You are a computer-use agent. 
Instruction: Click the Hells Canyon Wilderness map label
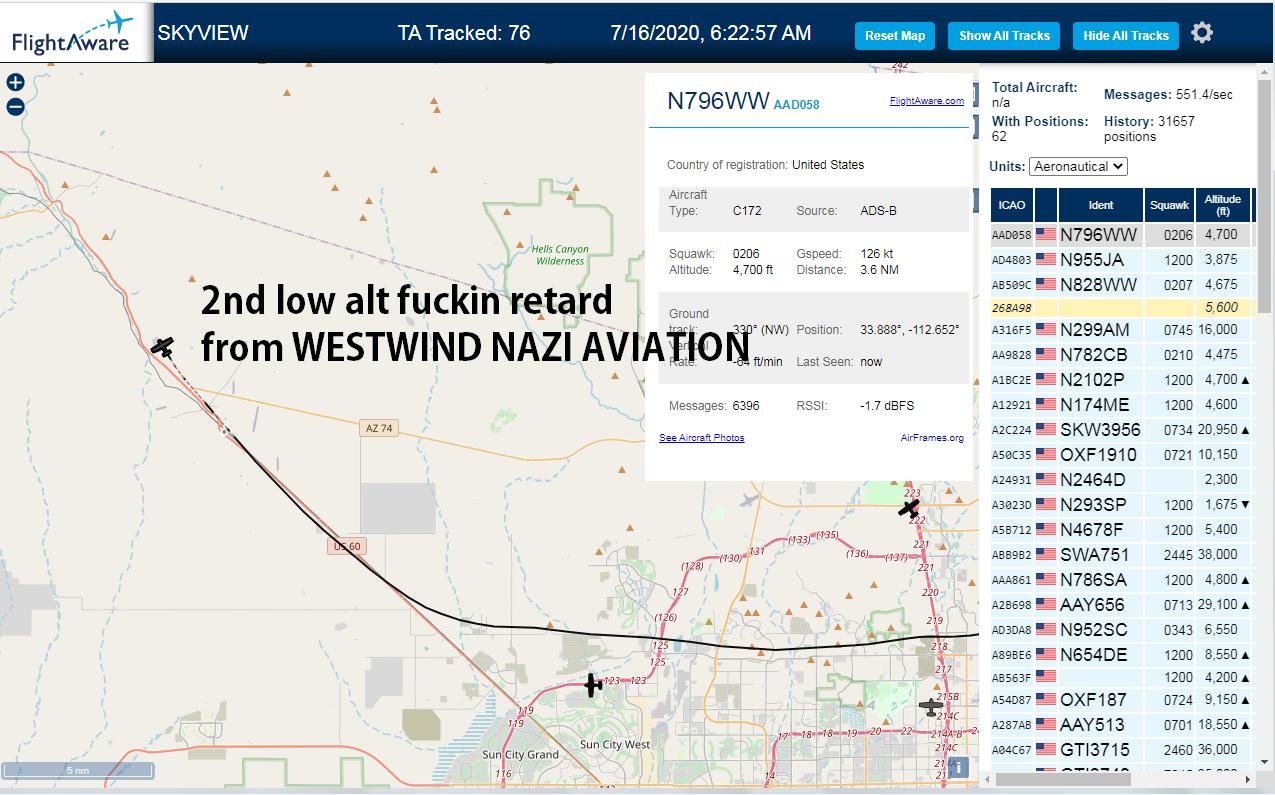coord(560,255)
